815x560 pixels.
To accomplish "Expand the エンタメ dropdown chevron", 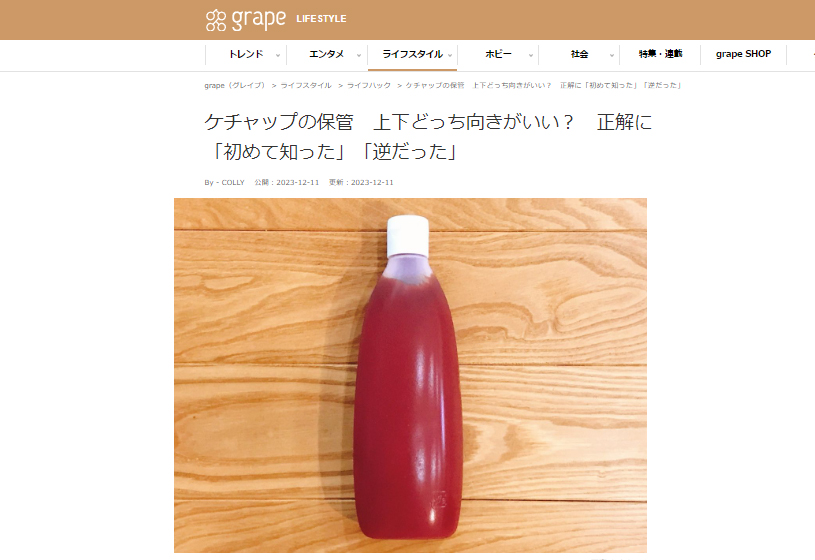I will click(x=359, y=56).
